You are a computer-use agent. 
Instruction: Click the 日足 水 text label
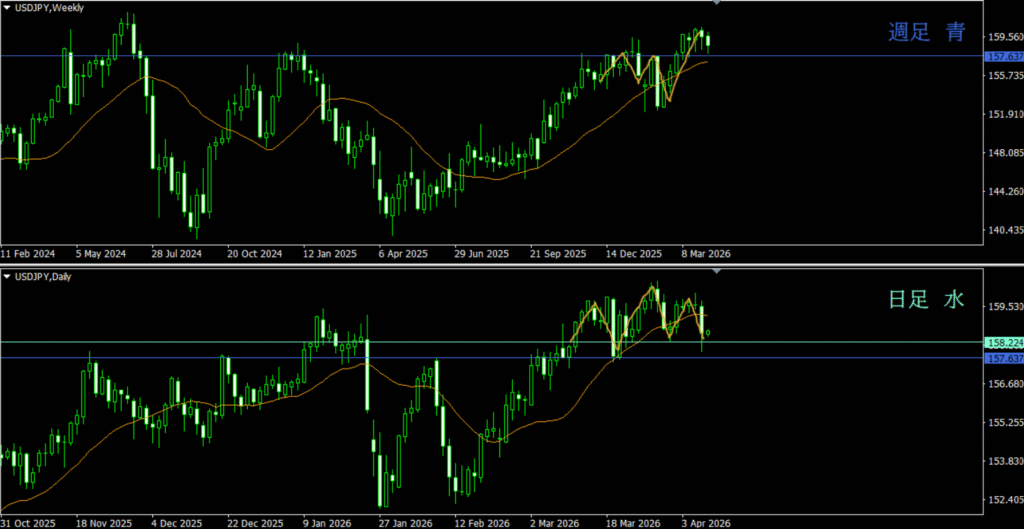pyautogui.click(x=927, y=299)
